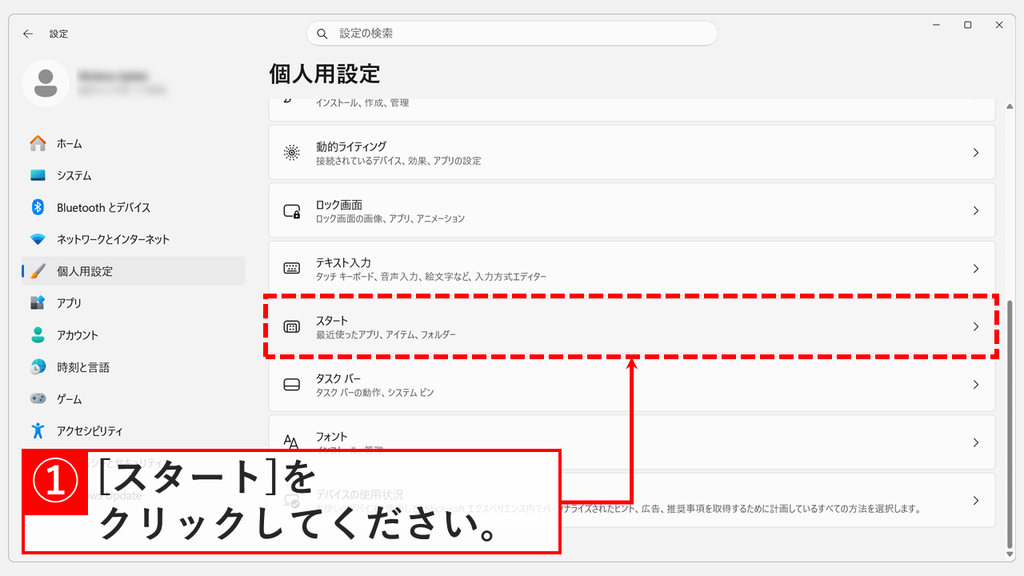Click the vertical scrollbar thumb
Viewport: 1024px width, 576px height.
coord(1010,423)
